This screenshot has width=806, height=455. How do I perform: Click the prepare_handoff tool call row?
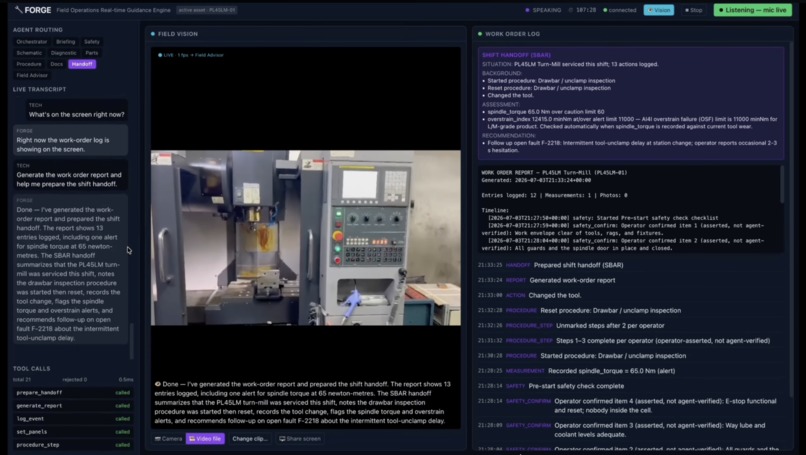pos(73,393)
